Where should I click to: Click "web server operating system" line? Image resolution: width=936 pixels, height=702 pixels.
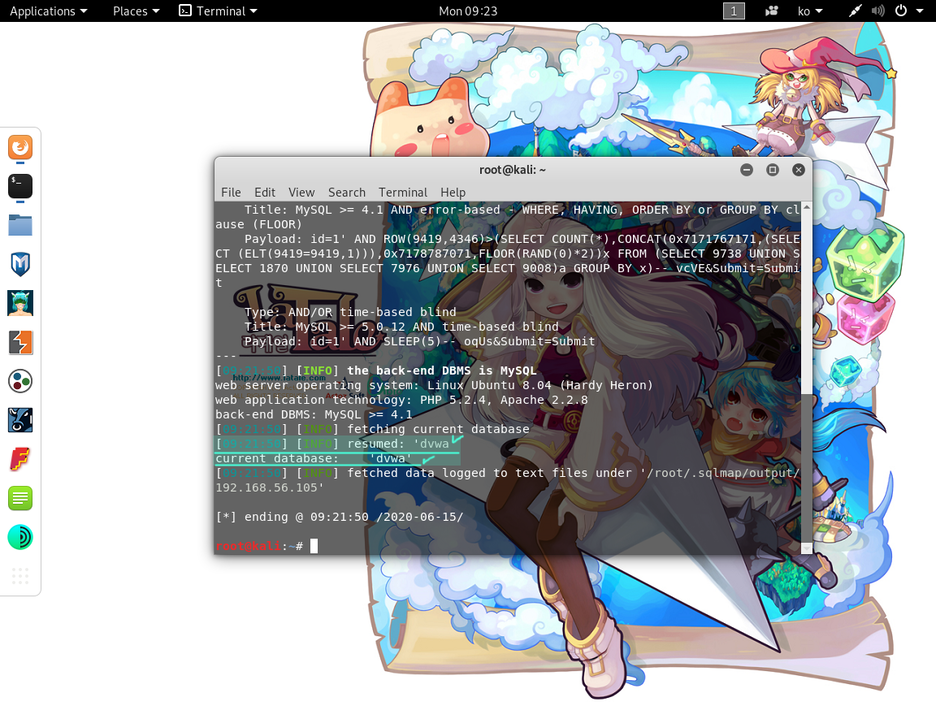pyautogui.click(x=434, y=385)
